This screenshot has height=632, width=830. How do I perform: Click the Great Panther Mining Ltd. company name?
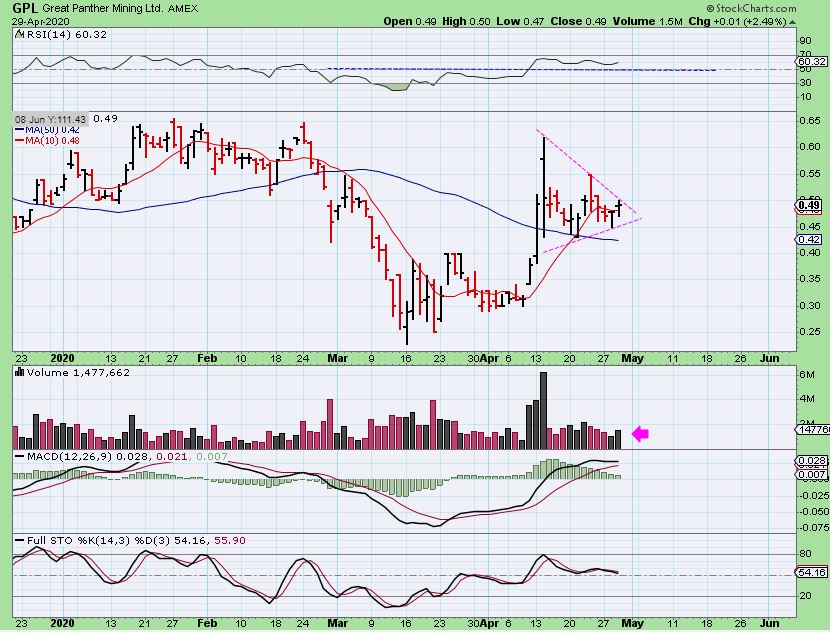[x=103, y=8]
